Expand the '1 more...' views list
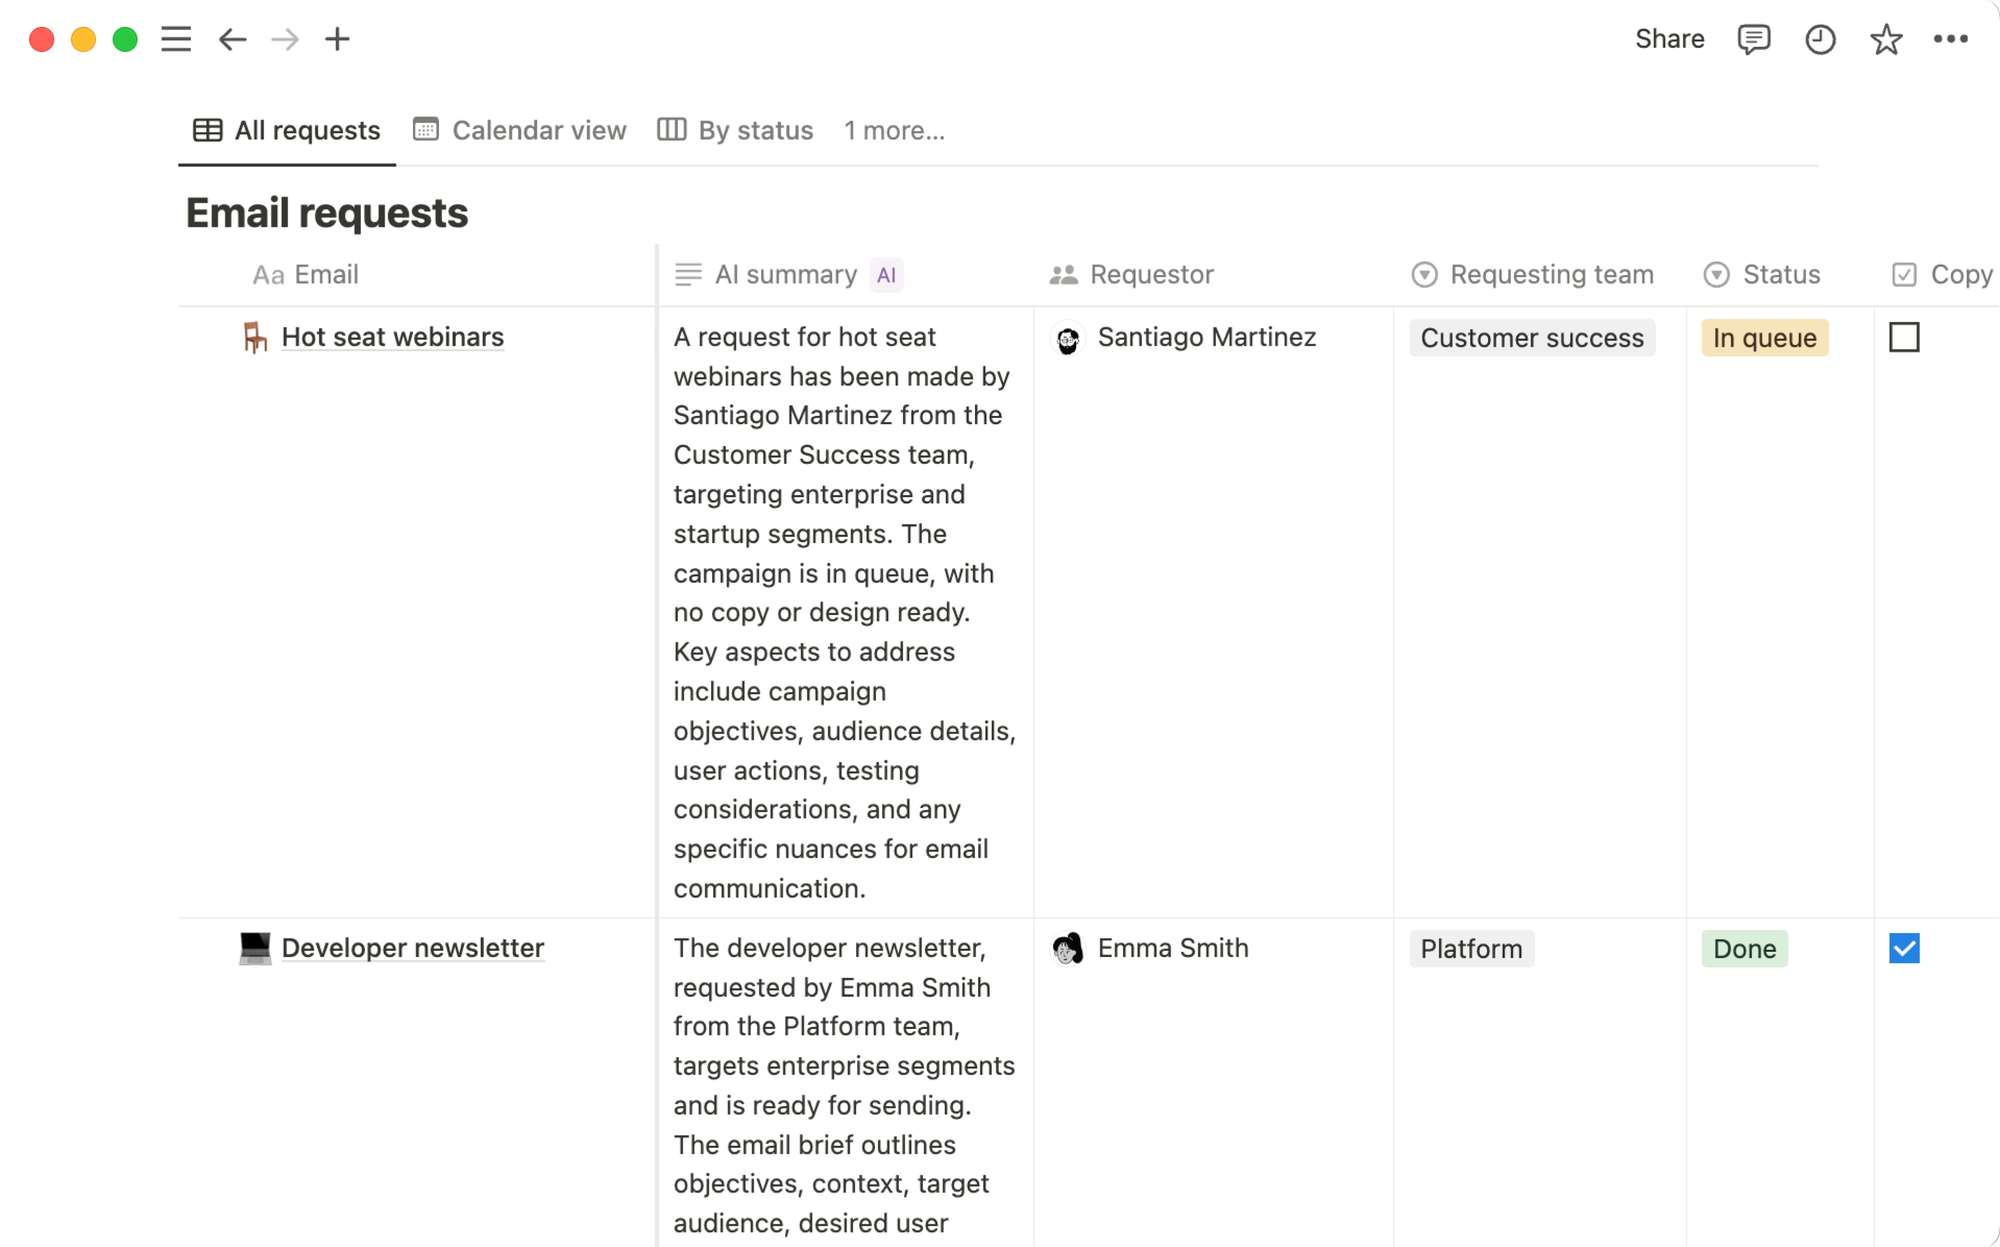 pos(894,130)
